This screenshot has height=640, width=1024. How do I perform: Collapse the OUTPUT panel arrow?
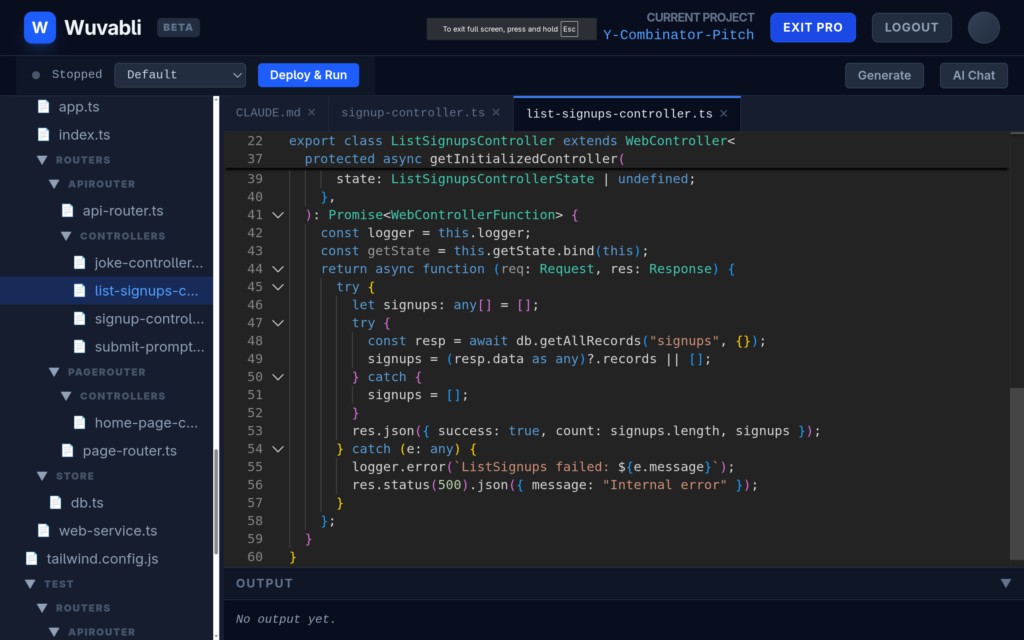(1006, 583)
